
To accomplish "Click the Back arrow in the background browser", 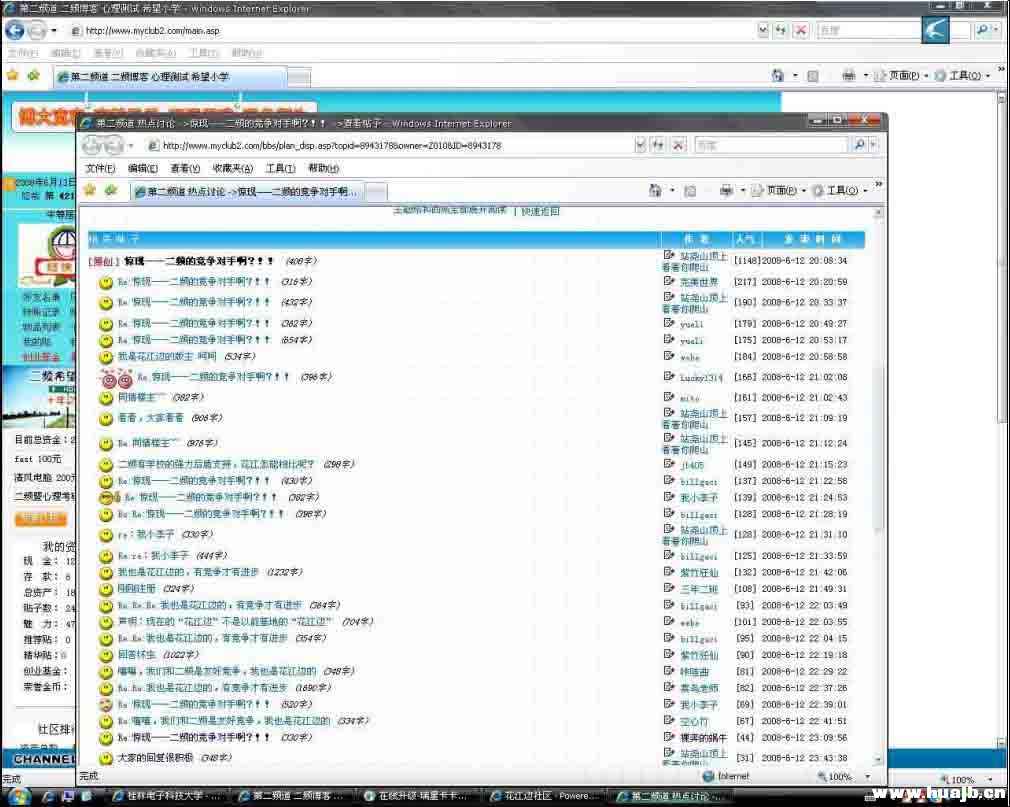I will (15, 31).
